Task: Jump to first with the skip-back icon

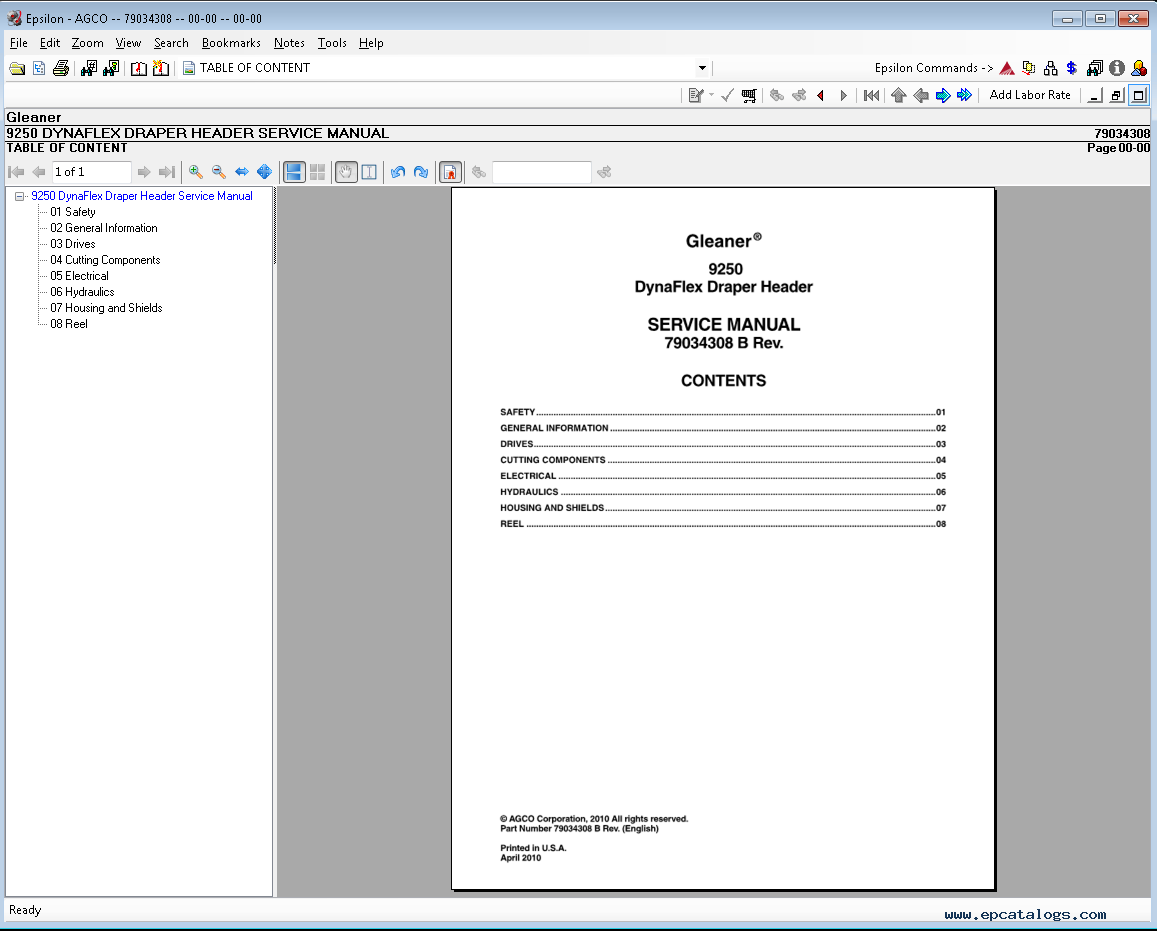Action: [871, 95]
